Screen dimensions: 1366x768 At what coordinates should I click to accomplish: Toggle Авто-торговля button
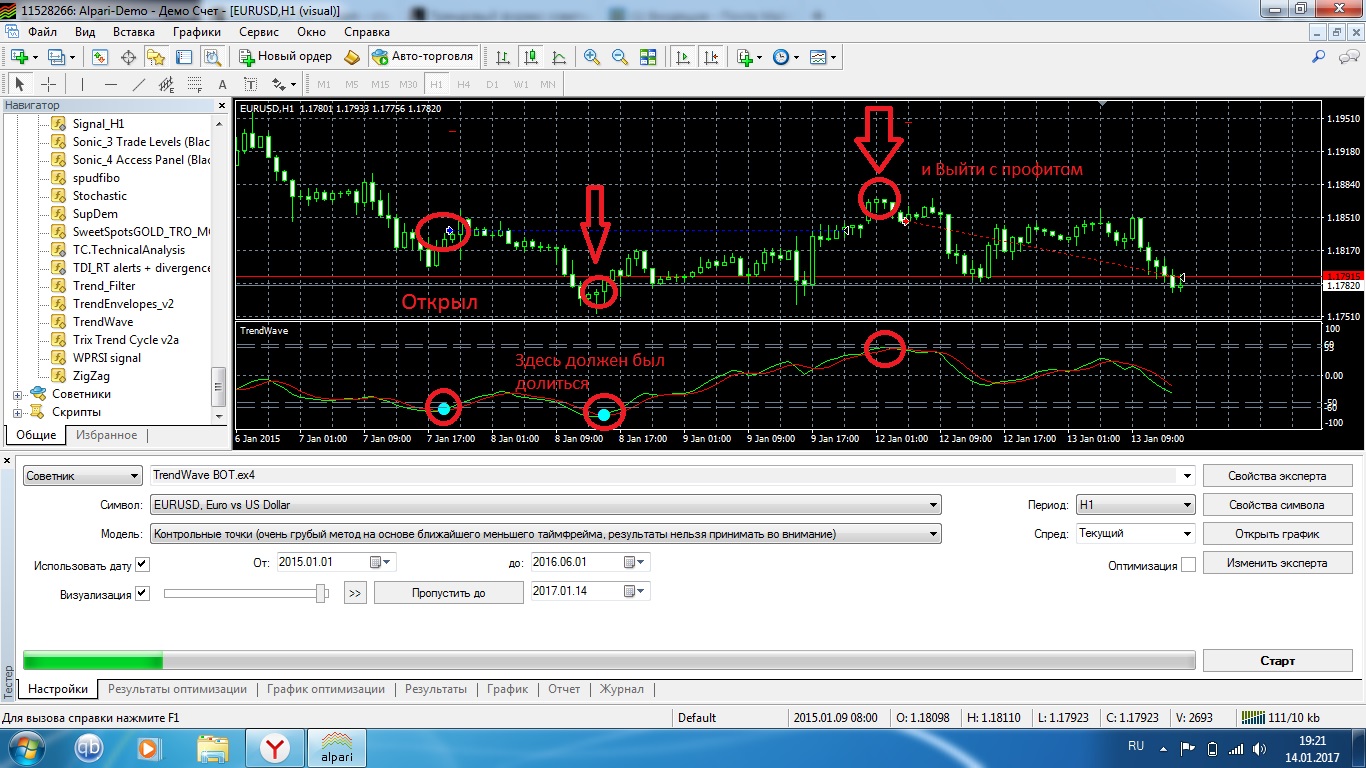pos(424,57)
